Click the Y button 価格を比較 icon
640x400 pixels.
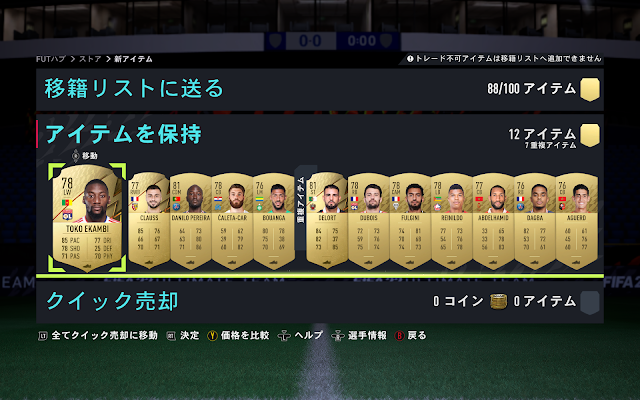pos(212,336)
